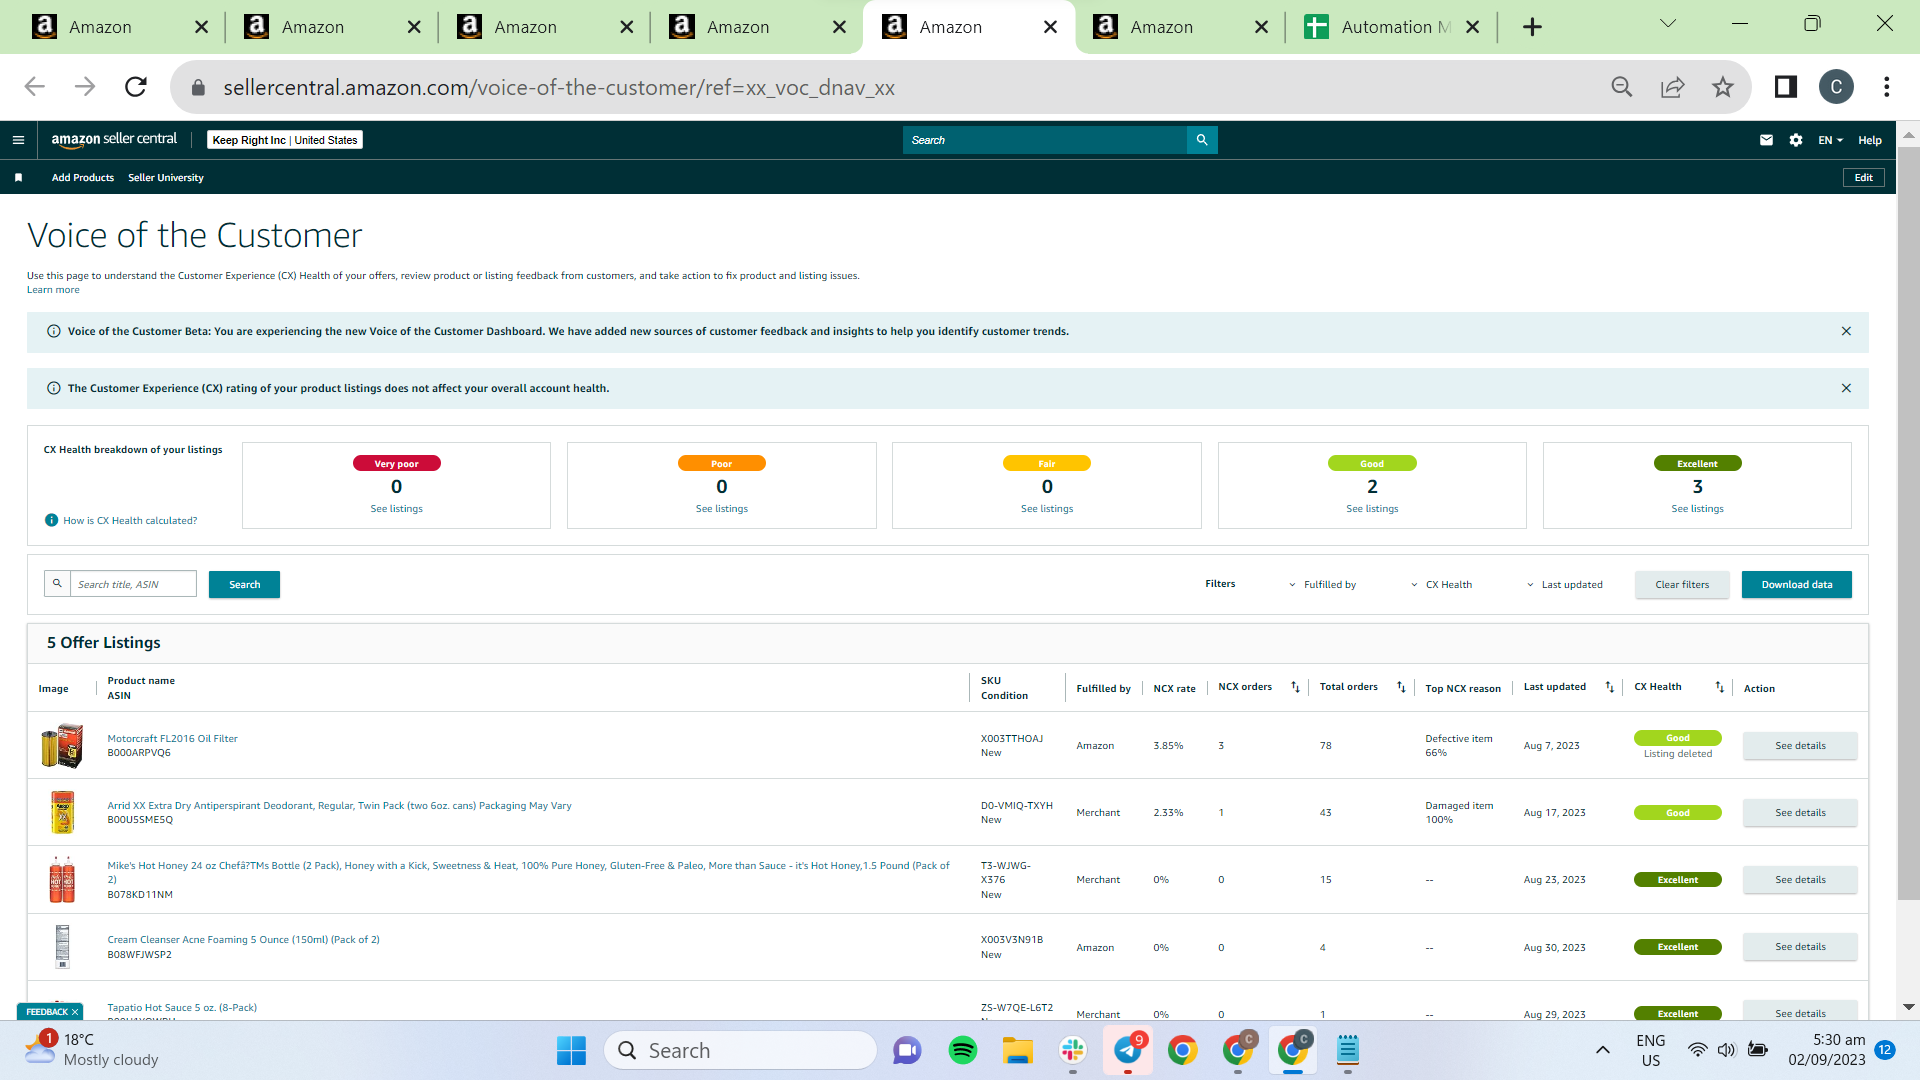Open Telegram from the taskbar
The image size is (1920, 1080).
coord(1128,1050)
